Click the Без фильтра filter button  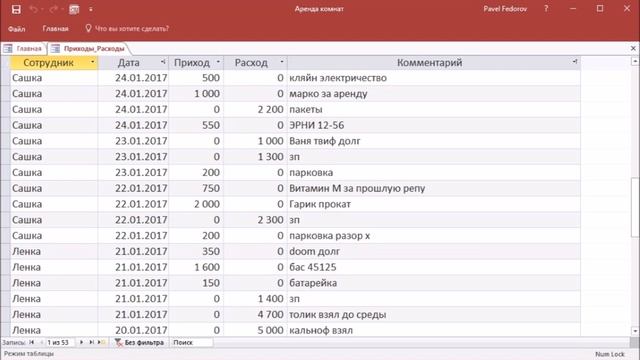coord(139,342)
